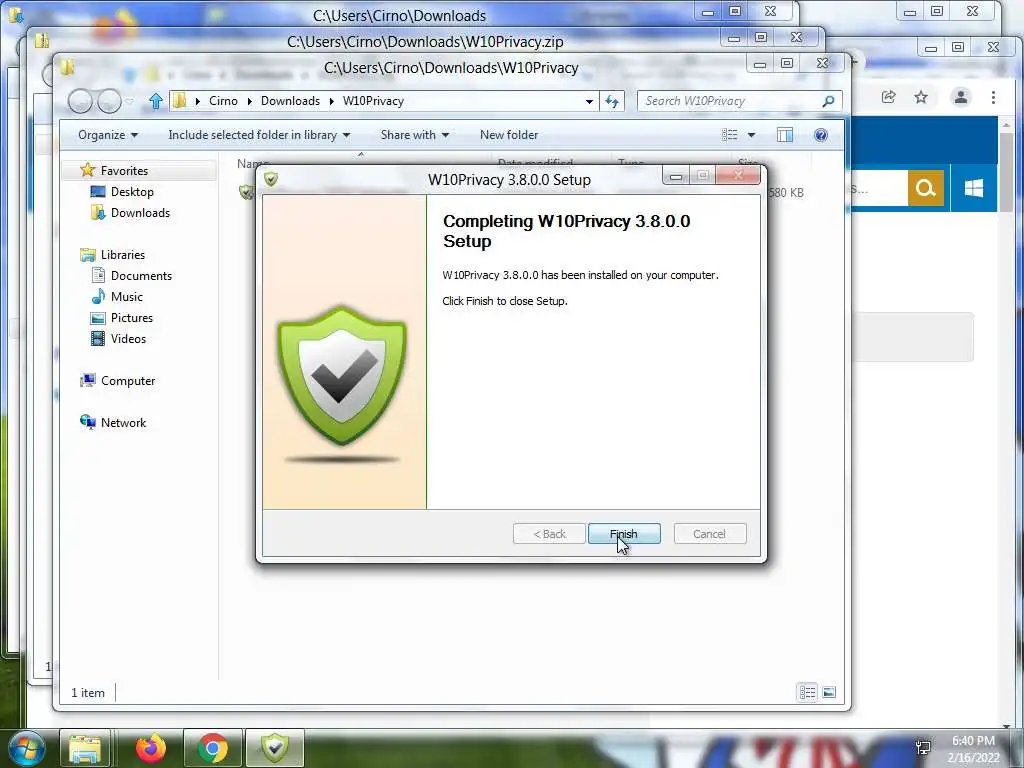The width and height of the screenshot is (1024, 768).
Task: Click the W10Privacy breadcrumb in address bar
Action: point(374,101)
